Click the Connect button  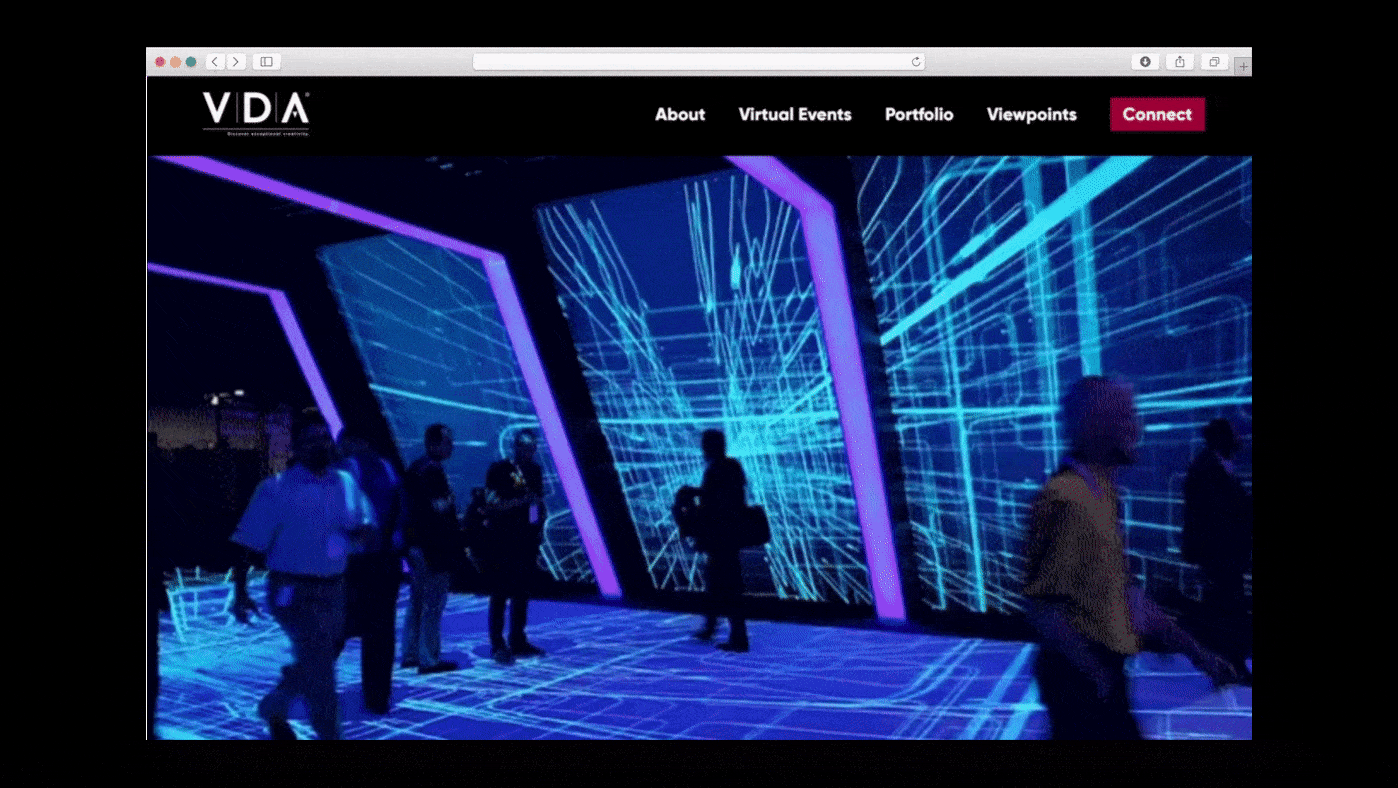[1157, 114]
